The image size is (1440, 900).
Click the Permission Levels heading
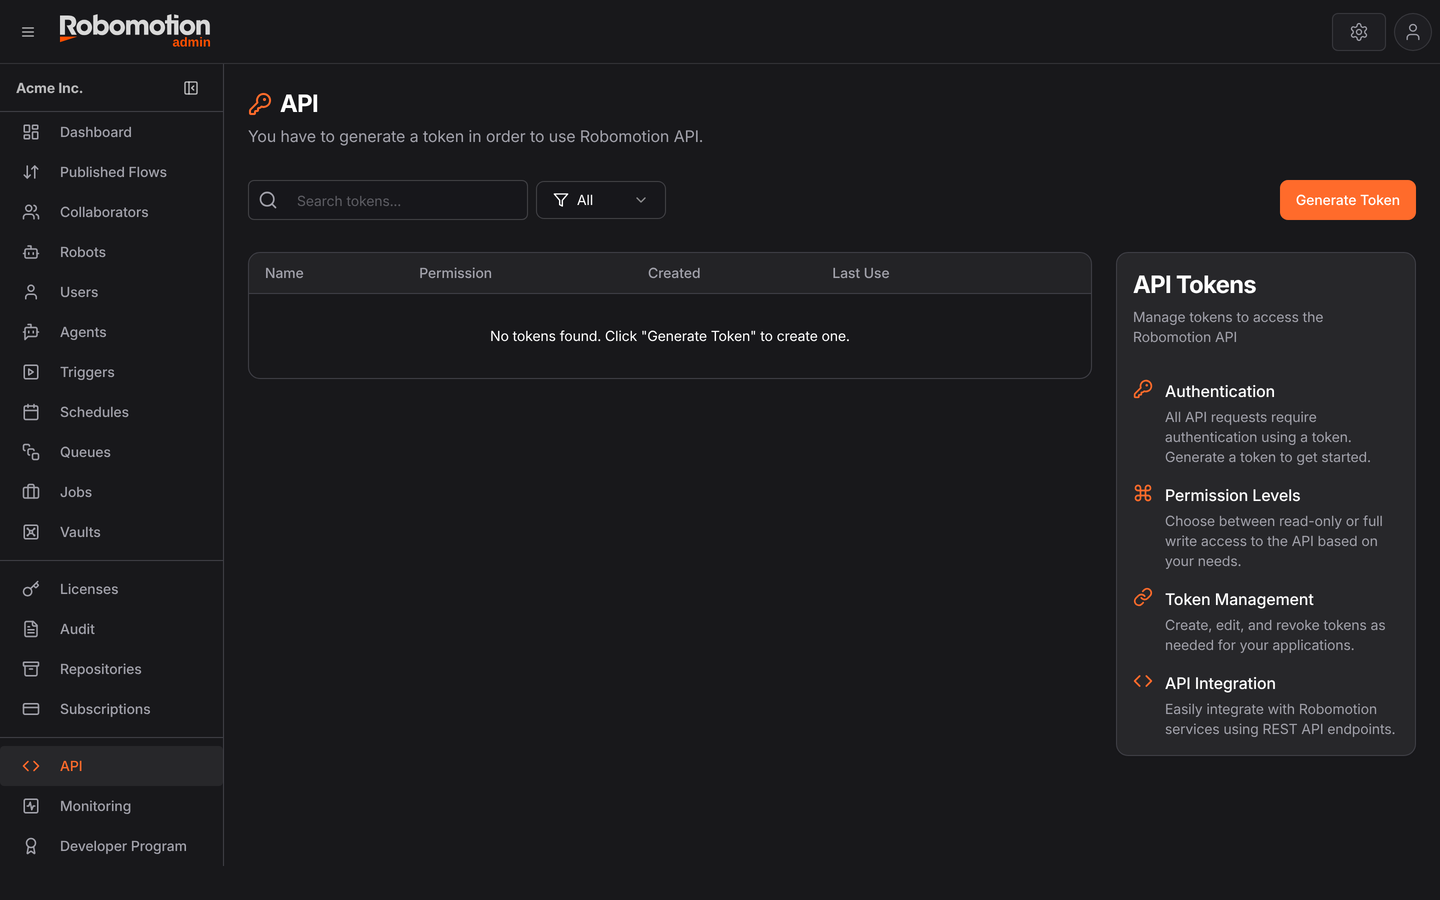pos(1232,495)
